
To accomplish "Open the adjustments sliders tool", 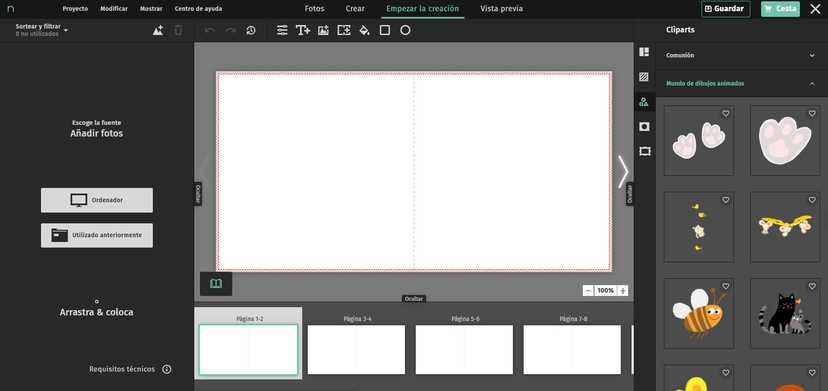I will 283,31.
